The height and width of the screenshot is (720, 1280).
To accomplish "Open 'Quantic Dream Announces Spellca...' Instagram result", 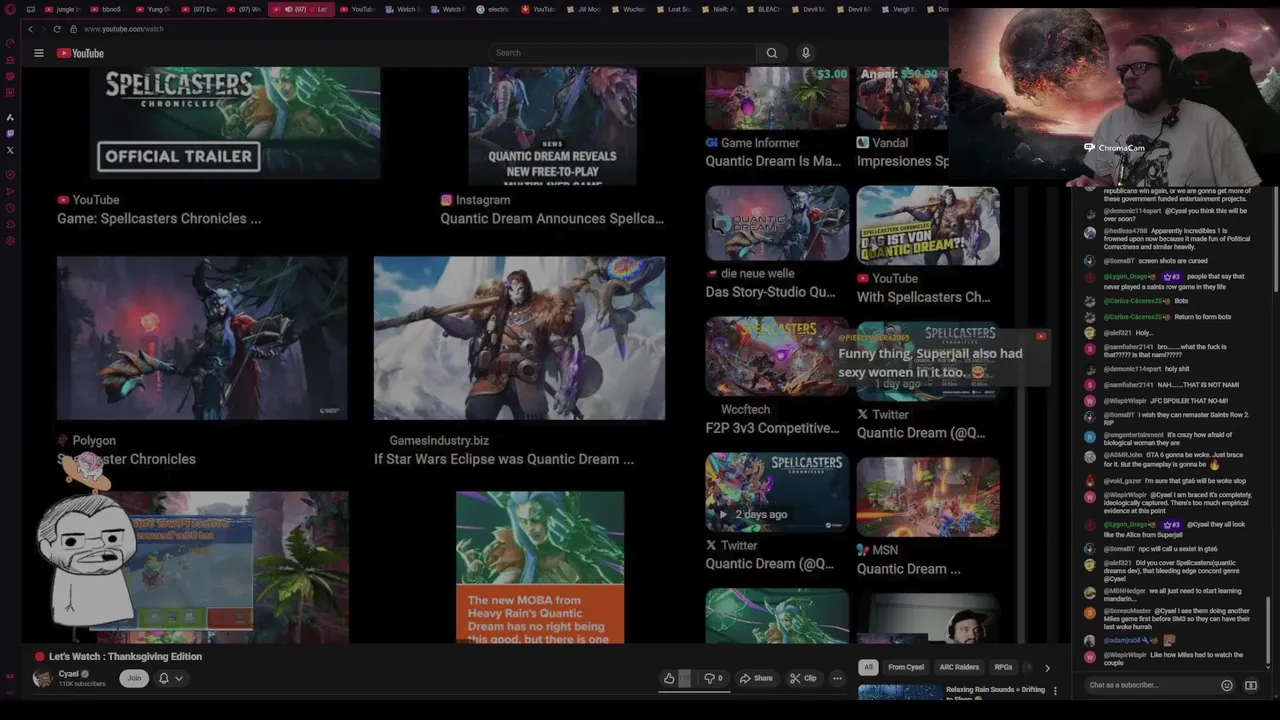I will pyautogui.click(x=552, y=218).
